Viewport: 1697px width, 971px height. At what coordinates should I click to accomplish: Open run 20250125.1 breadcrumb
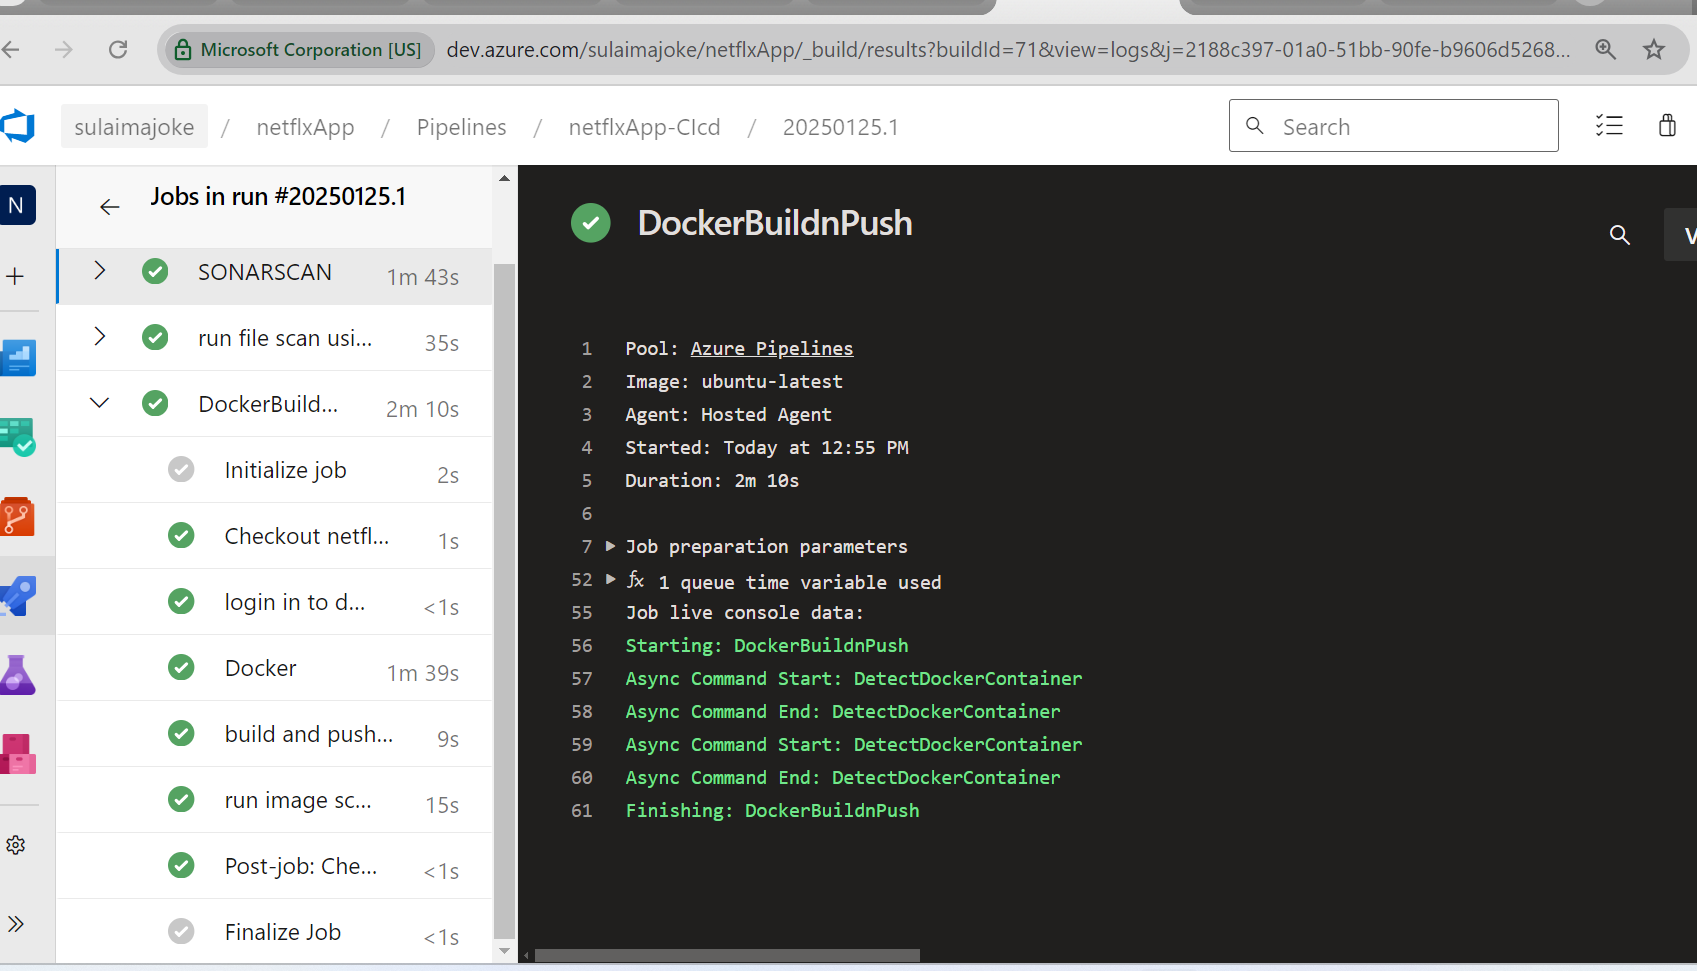(x=840, y=127)
